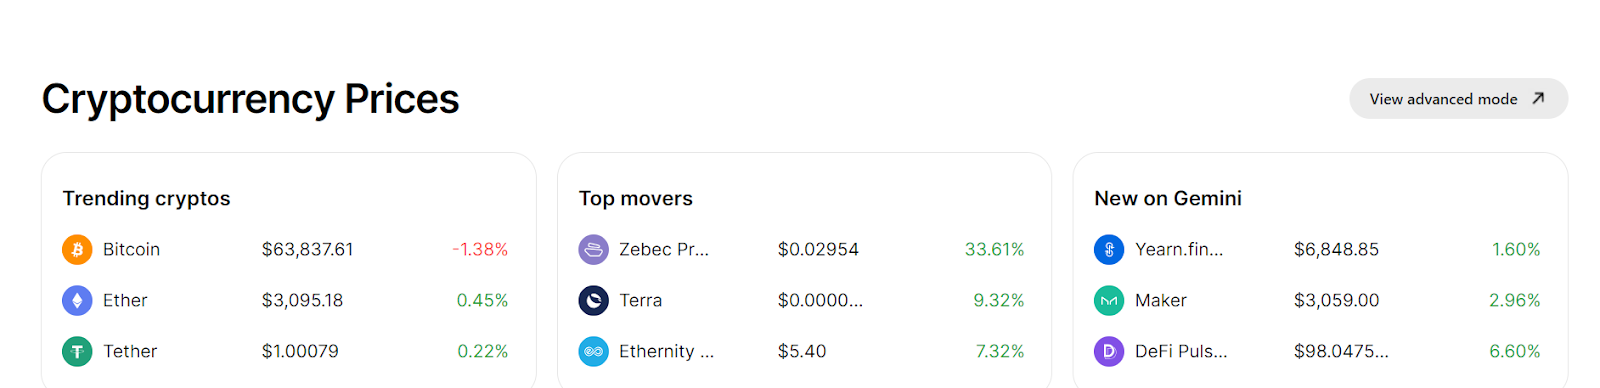Open the Bitcoin name link
This screenshot has height=388, width=1600.
pos(131,249)
